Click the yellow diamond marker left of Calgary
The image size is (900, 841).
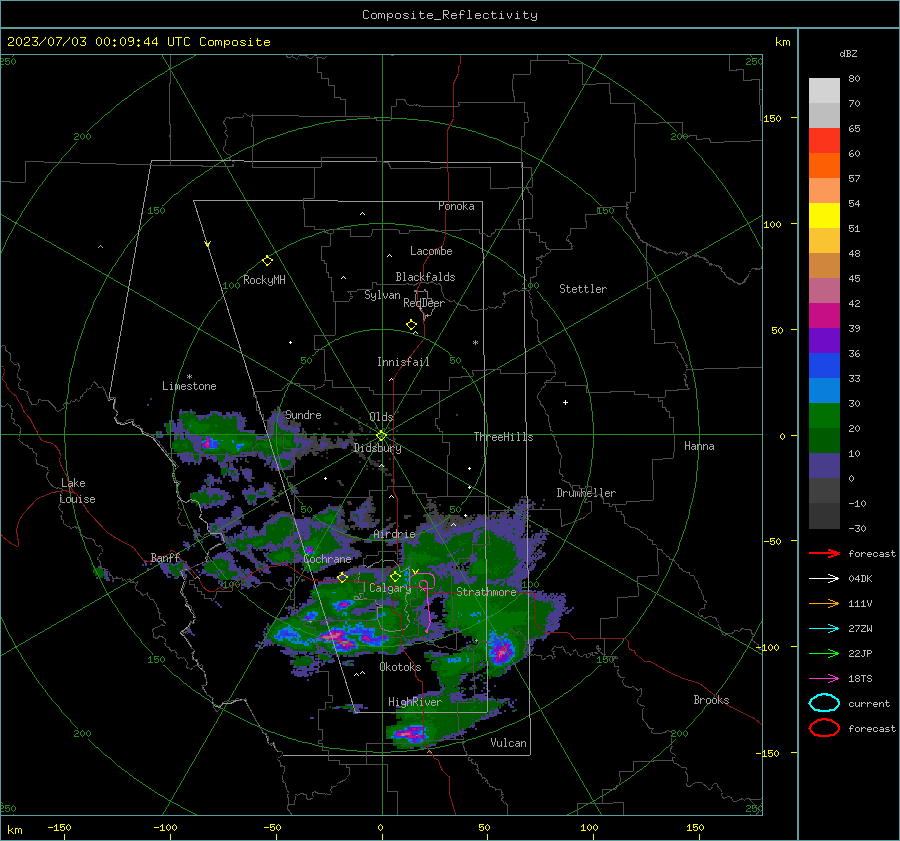(x=342, y=577)
